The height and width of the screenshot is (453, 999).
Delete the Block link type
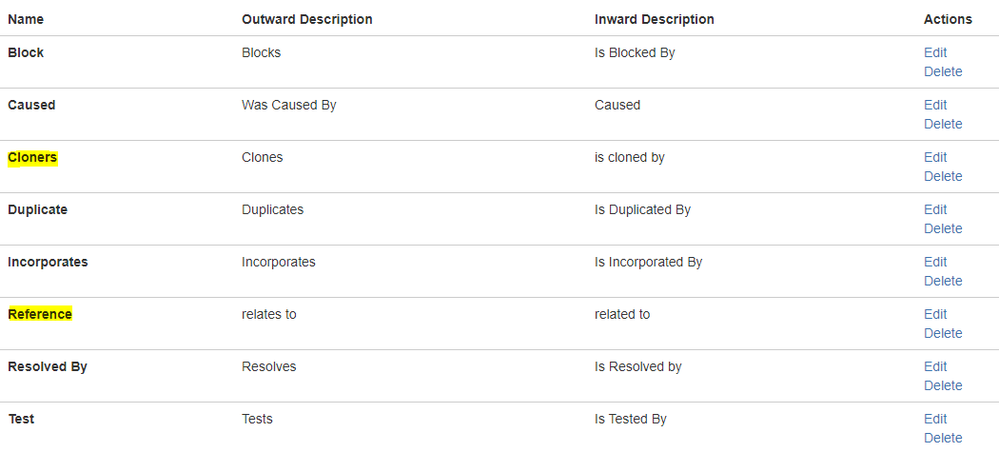(x=943, y=72)
